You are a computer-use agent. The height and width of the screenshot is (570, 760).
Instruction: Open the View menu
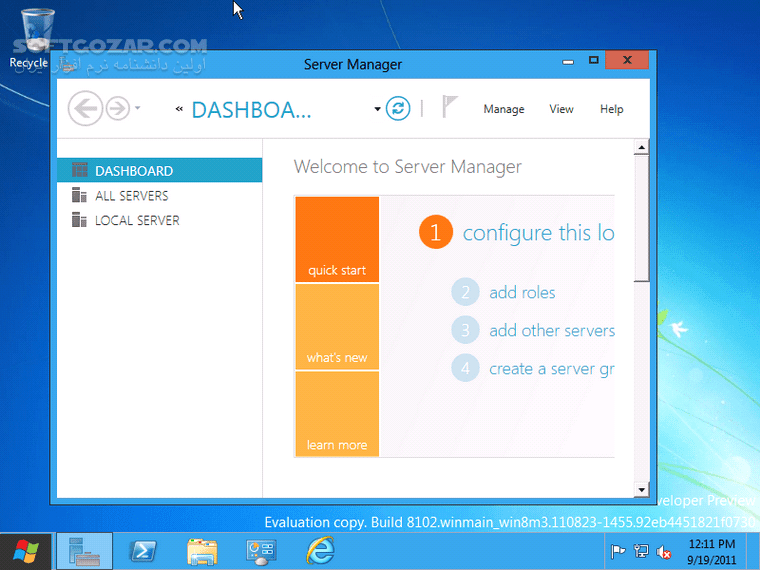[x=561, y=109]
